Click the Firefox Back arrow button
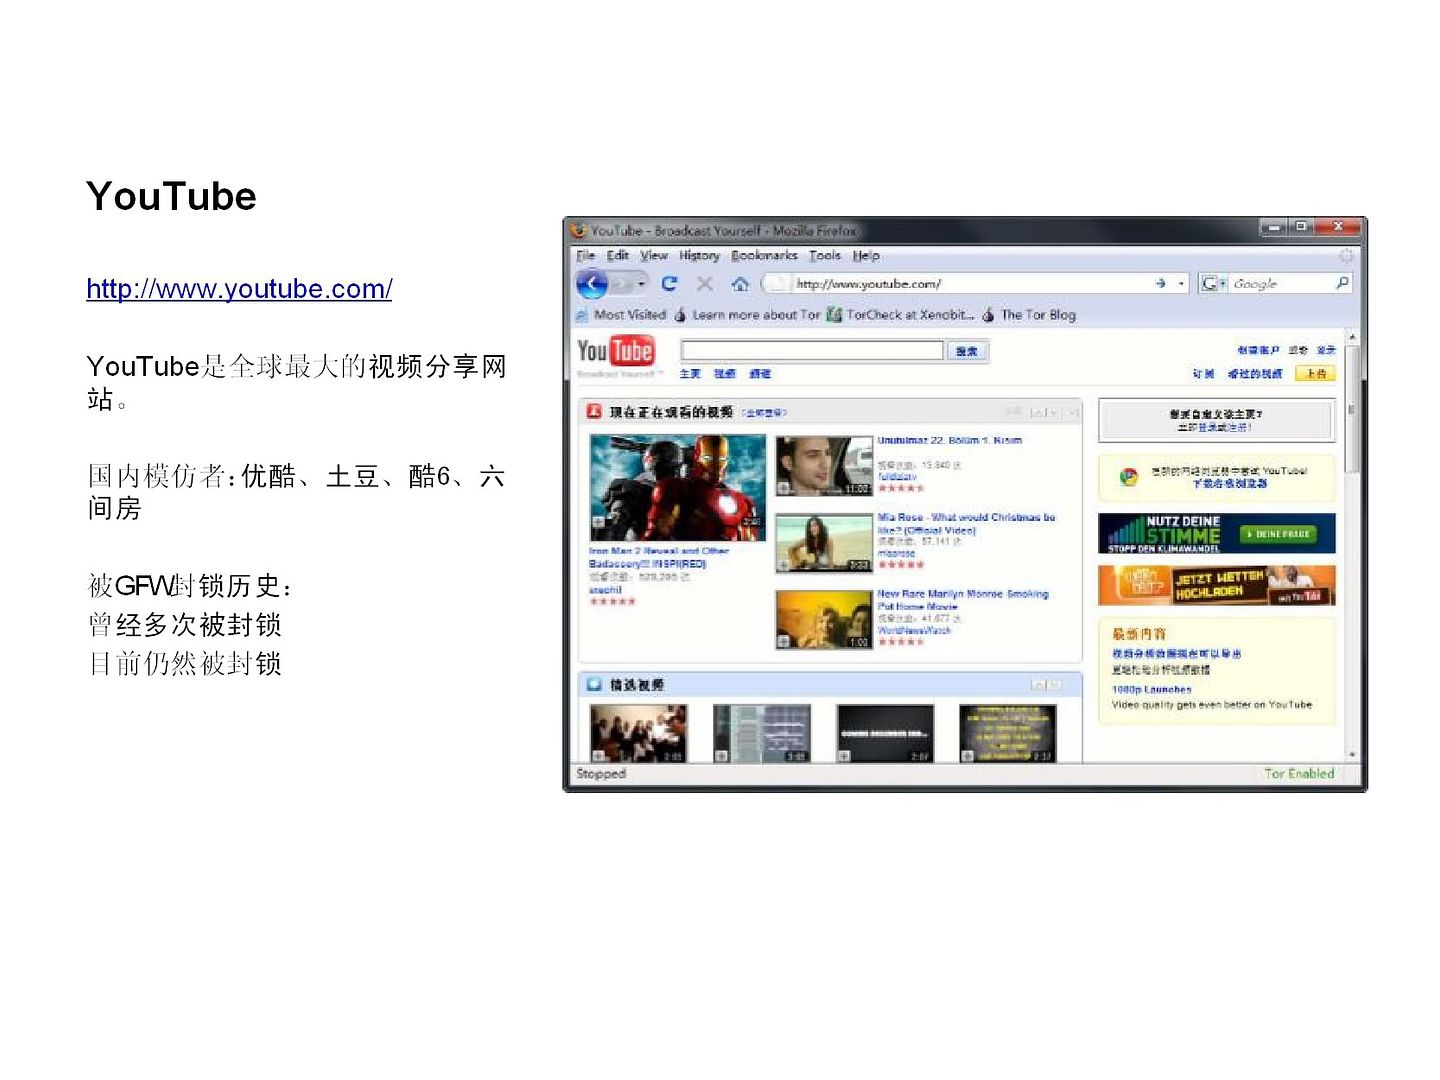 [x=592, y=284]
